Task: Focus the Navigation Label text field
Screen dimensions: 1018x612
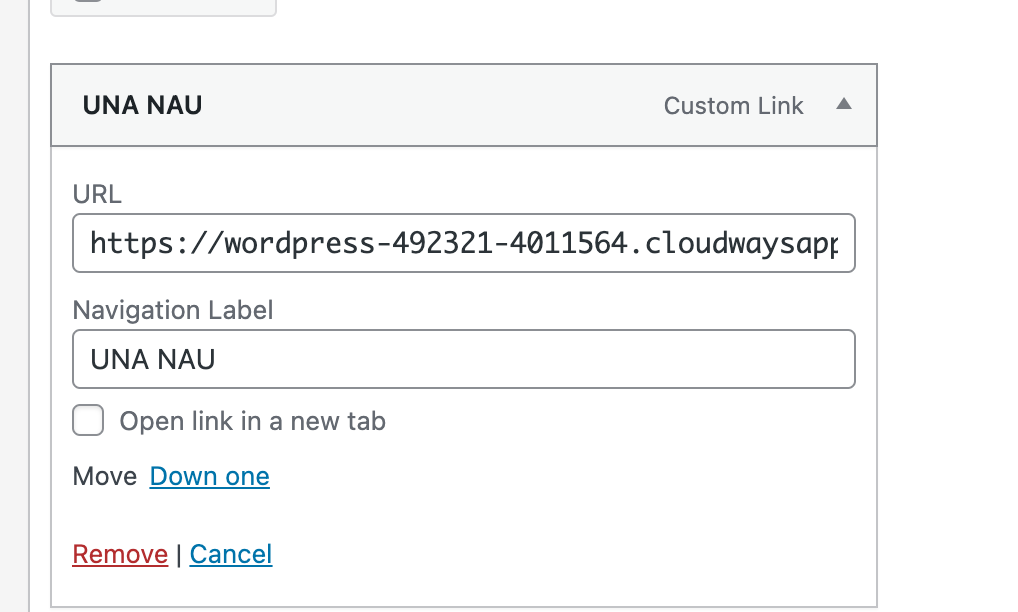Action: pos(463,359)
